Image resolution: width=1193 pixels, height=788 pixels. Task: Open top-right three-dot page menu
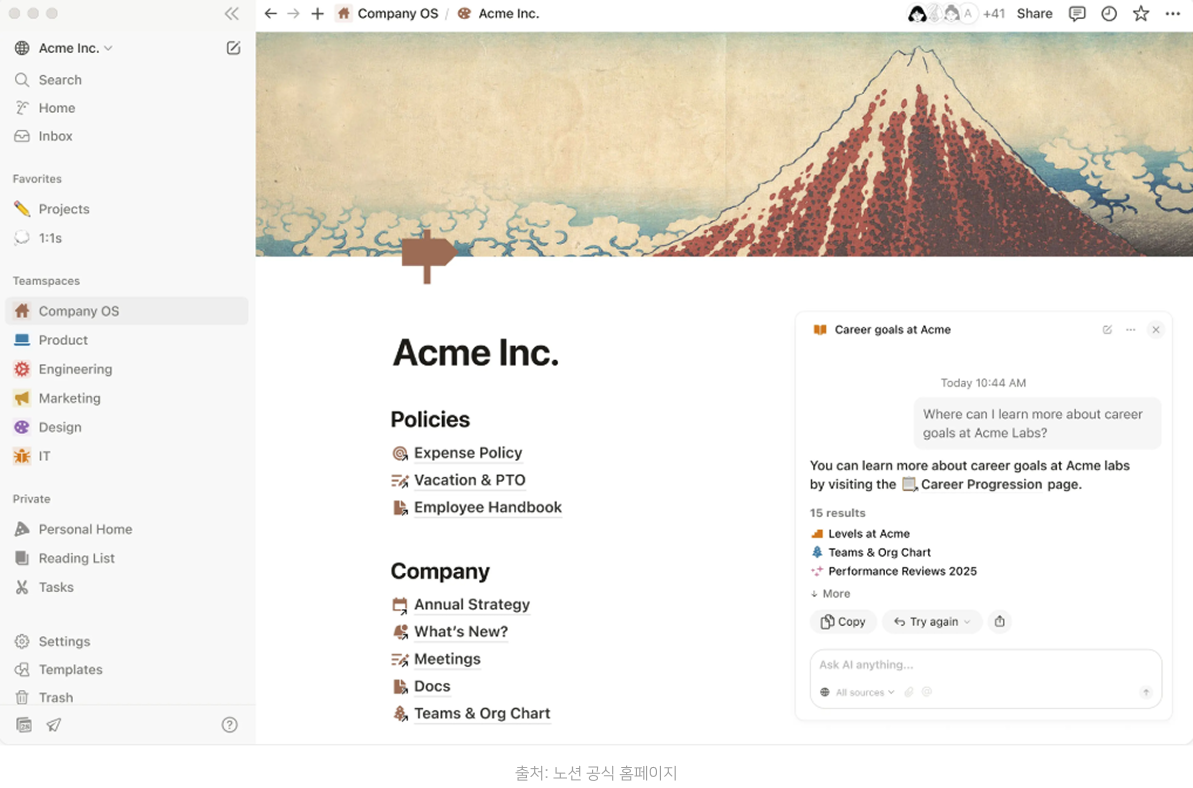pyautogui.click(x=1172, y=14)
